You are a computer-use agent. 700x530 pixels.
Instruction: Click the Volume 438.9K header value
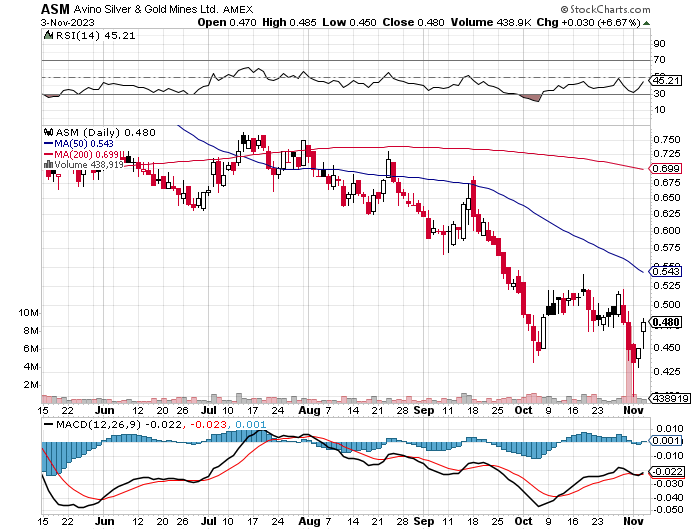click(x=491, y=22)
